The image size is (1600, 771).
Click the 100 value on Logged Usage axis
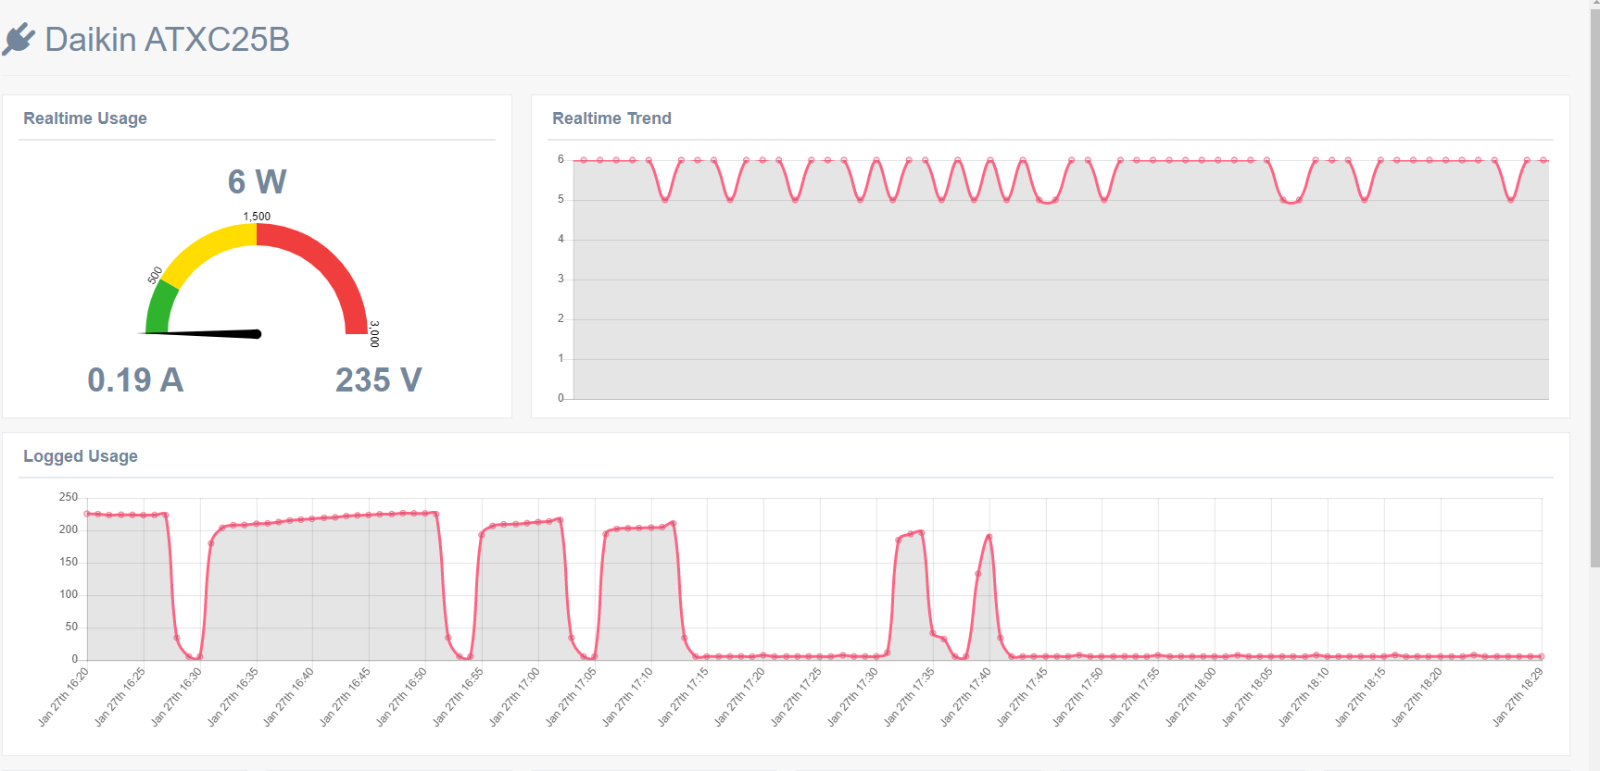pyautogui.click(x=68, y=594)
